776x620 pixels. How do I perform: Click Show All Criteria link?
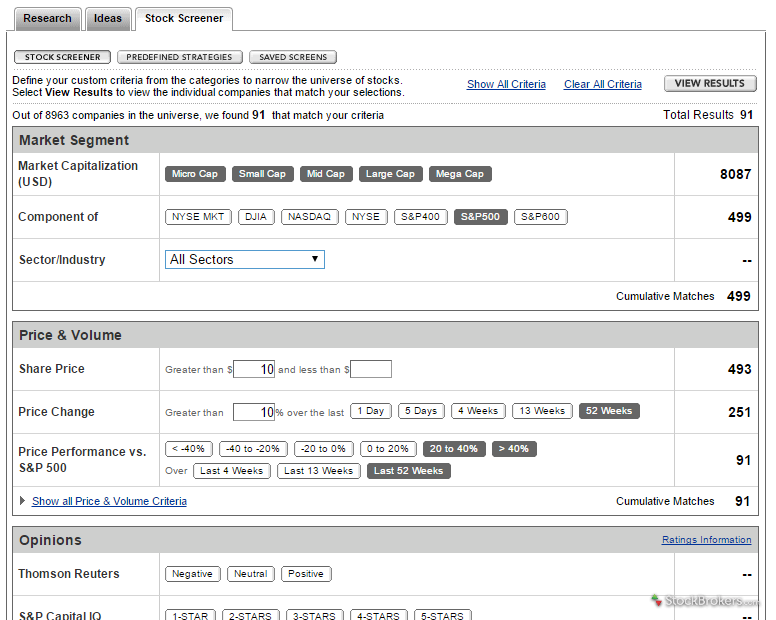click(506, 84)
